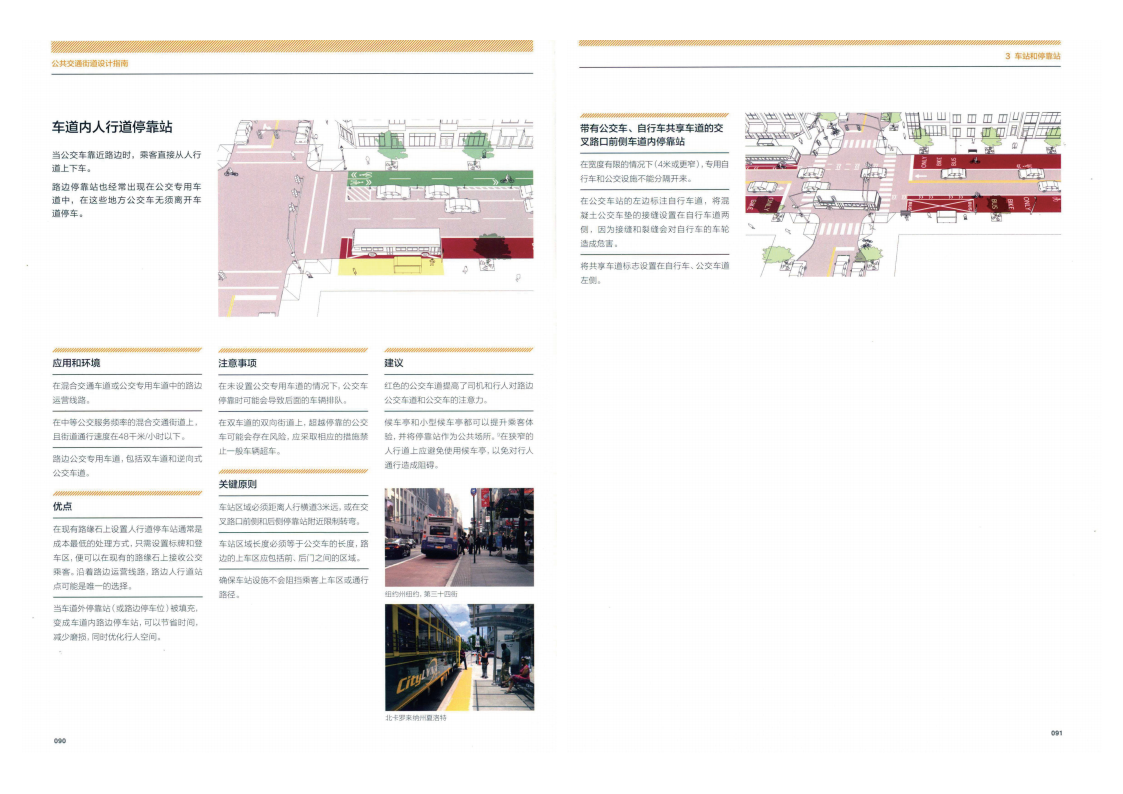Open the intersection illustration on the right page
This screenshot has width=1123, height=794.
[x=902, y=193]
